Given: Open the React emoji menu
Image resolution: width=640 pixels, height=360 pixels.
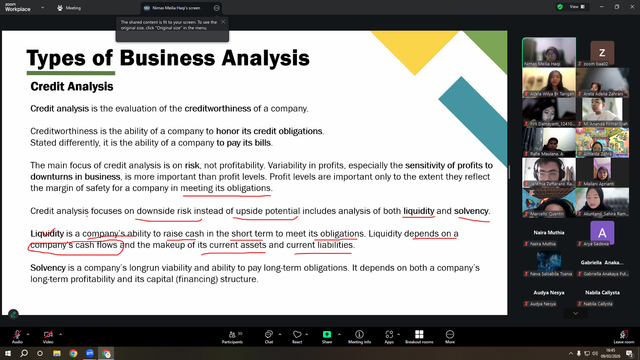Looking at the screenshot, I should 297,337.
